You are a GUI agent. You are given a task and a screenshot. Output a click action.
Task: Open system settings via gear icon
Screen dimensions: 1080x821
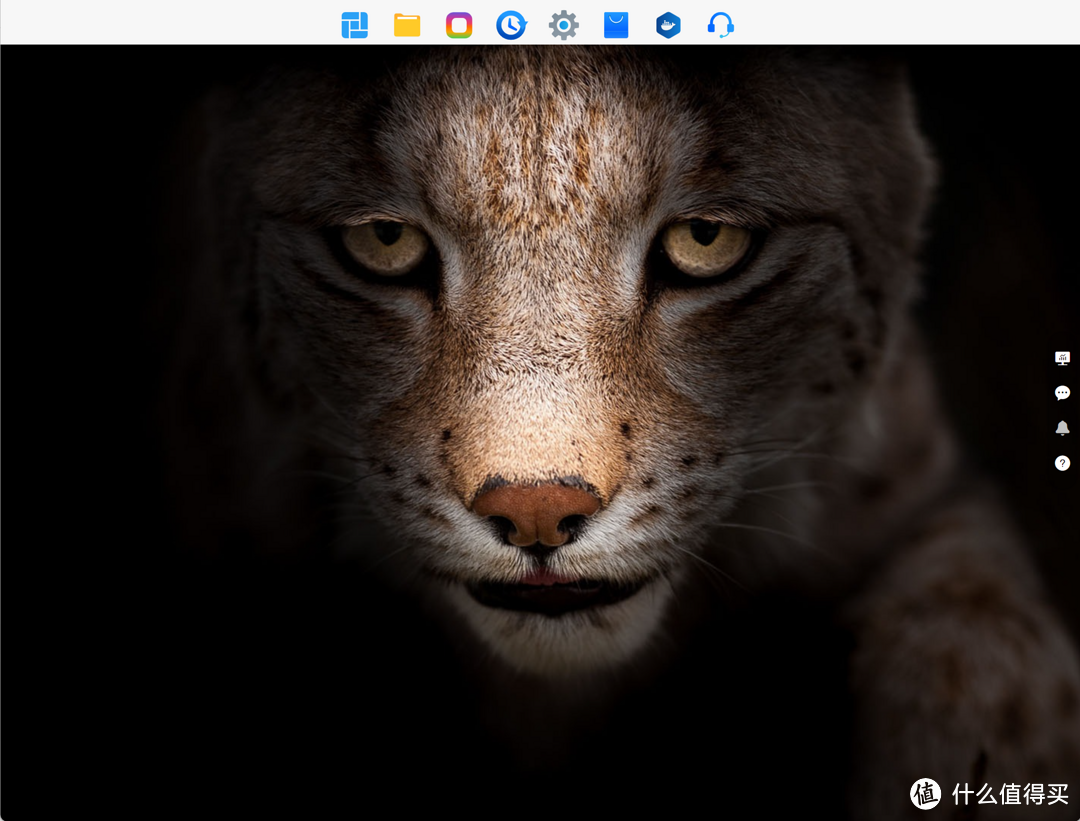[564, 25]
